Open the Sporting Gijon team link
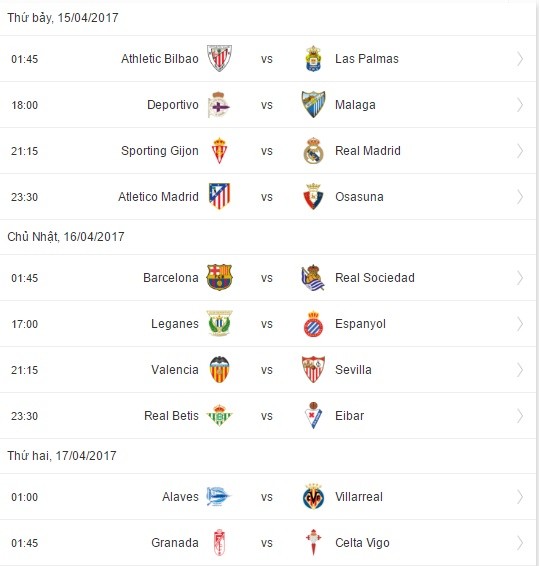The width and height of the screenshot is (540, 566). 160,151
